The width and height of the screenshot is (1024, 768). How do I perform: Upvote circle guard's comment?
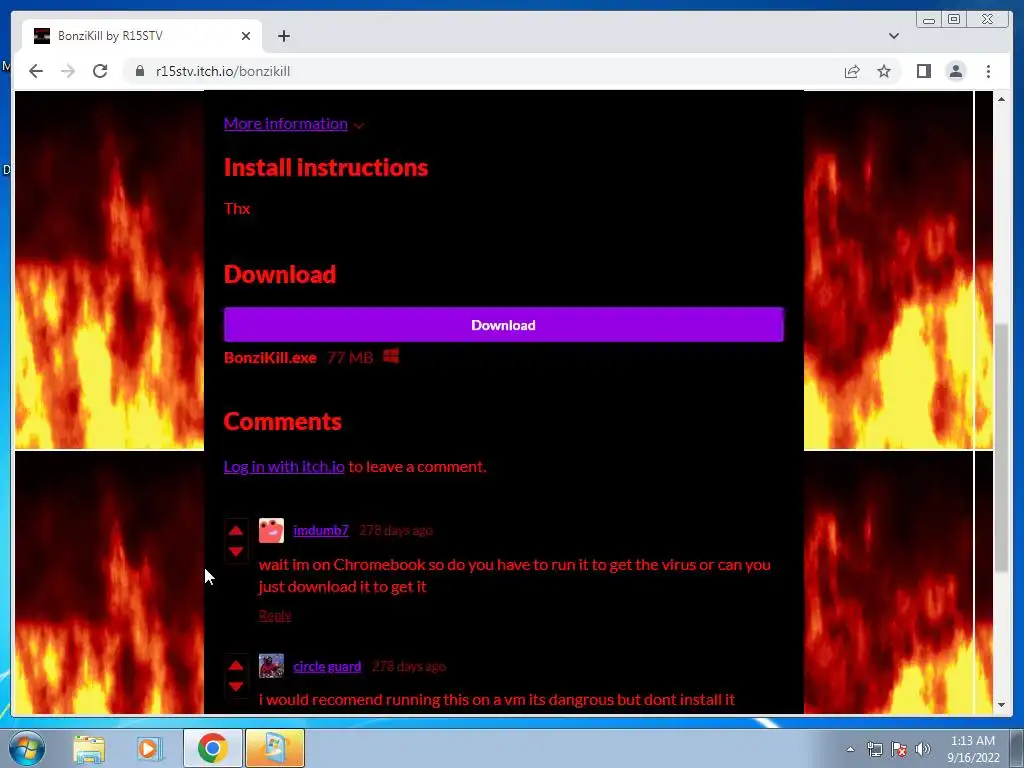click(236, 665)
